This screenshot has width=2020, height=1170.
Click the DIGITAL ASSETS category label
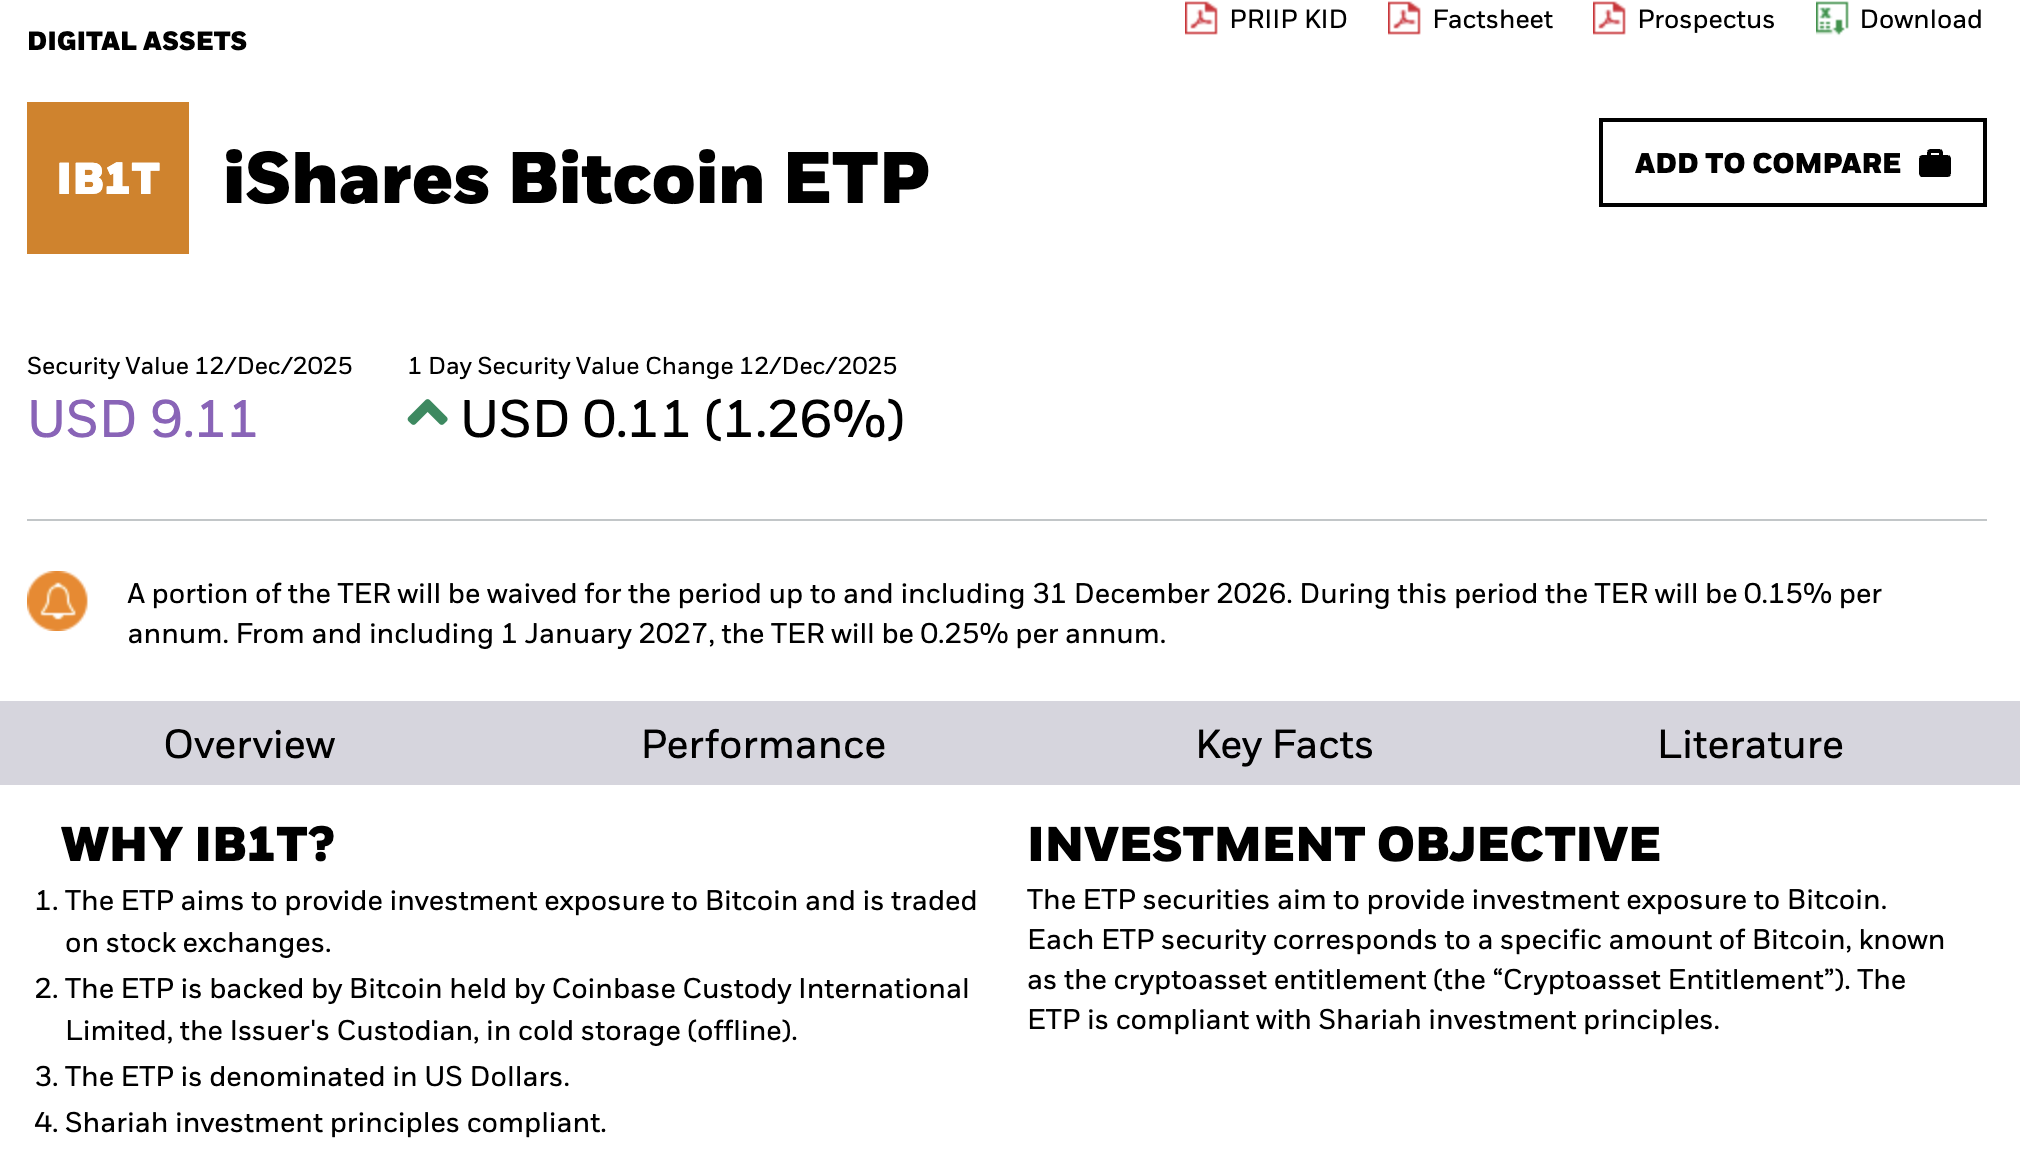[x=137, y=41]
